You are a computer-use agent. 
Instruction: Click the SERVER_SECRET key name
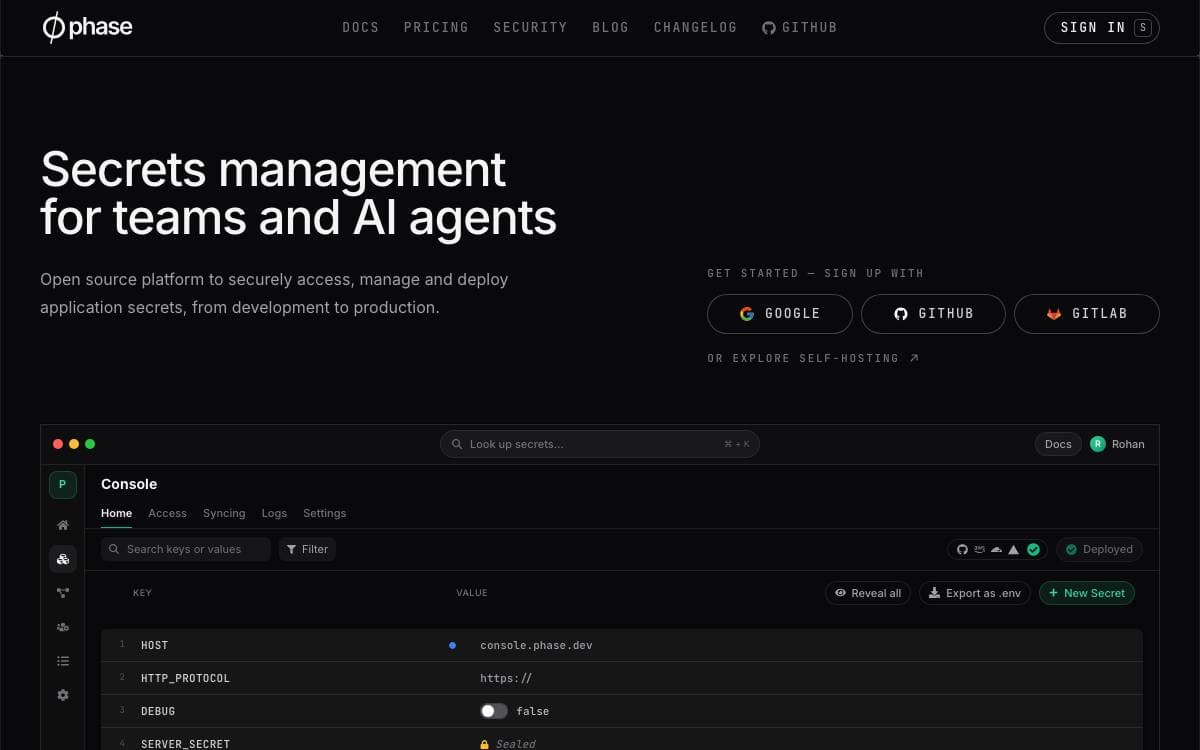click(185, 744)
